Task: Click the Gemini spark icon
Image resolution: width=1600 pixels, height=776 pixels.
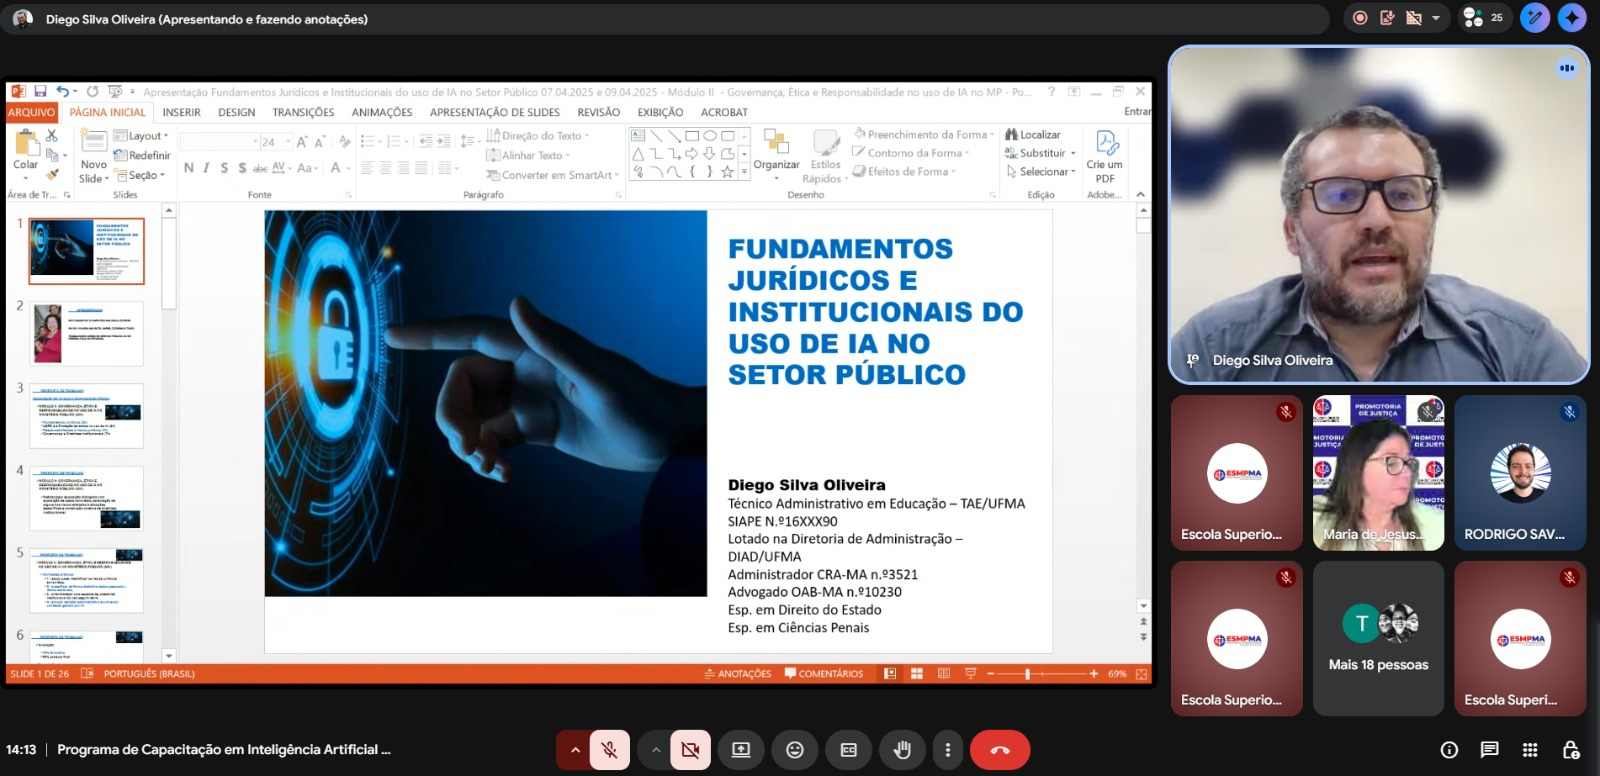Action: [x=1572, y=18]
